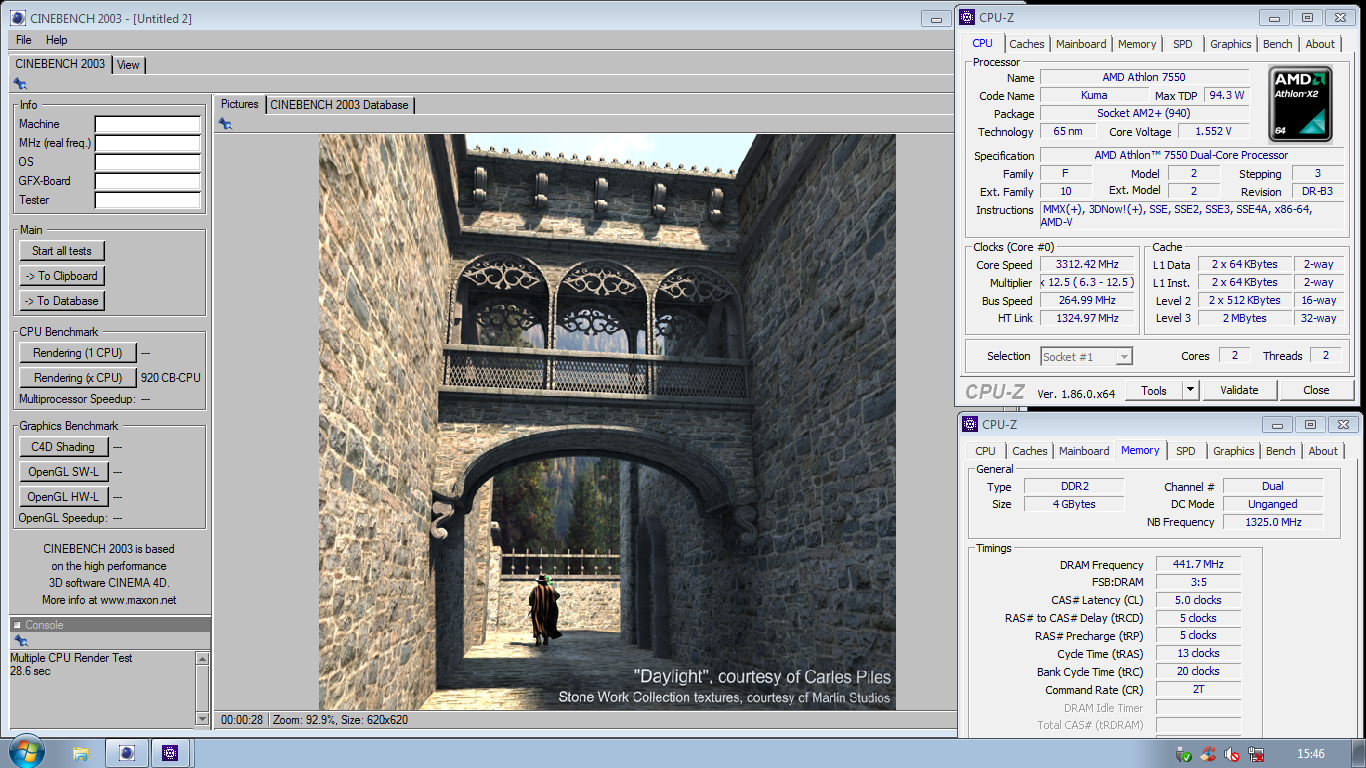
Task: Open the Mainboard tab in upper CPU-Z
Action: (1081, 44)
